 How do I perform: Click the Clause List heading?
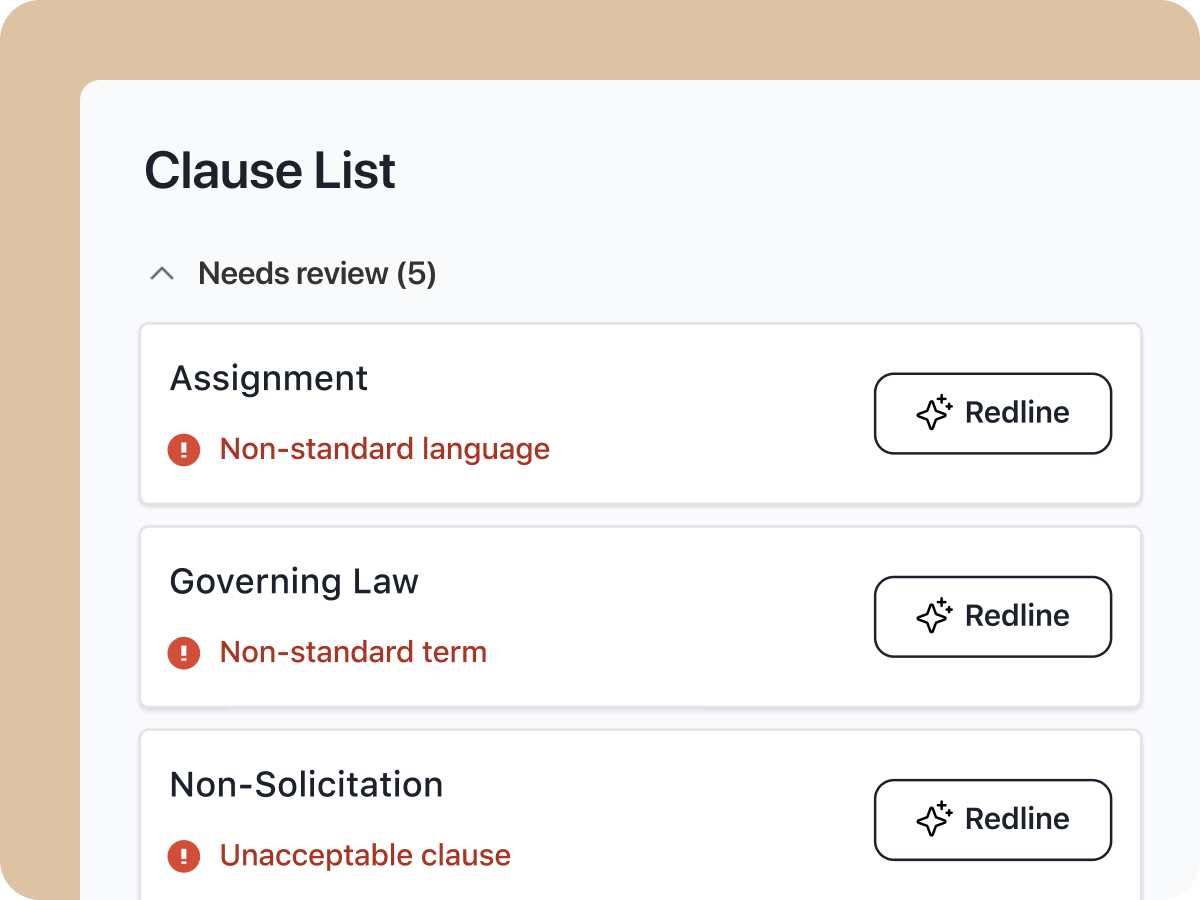tap(269, 170)
